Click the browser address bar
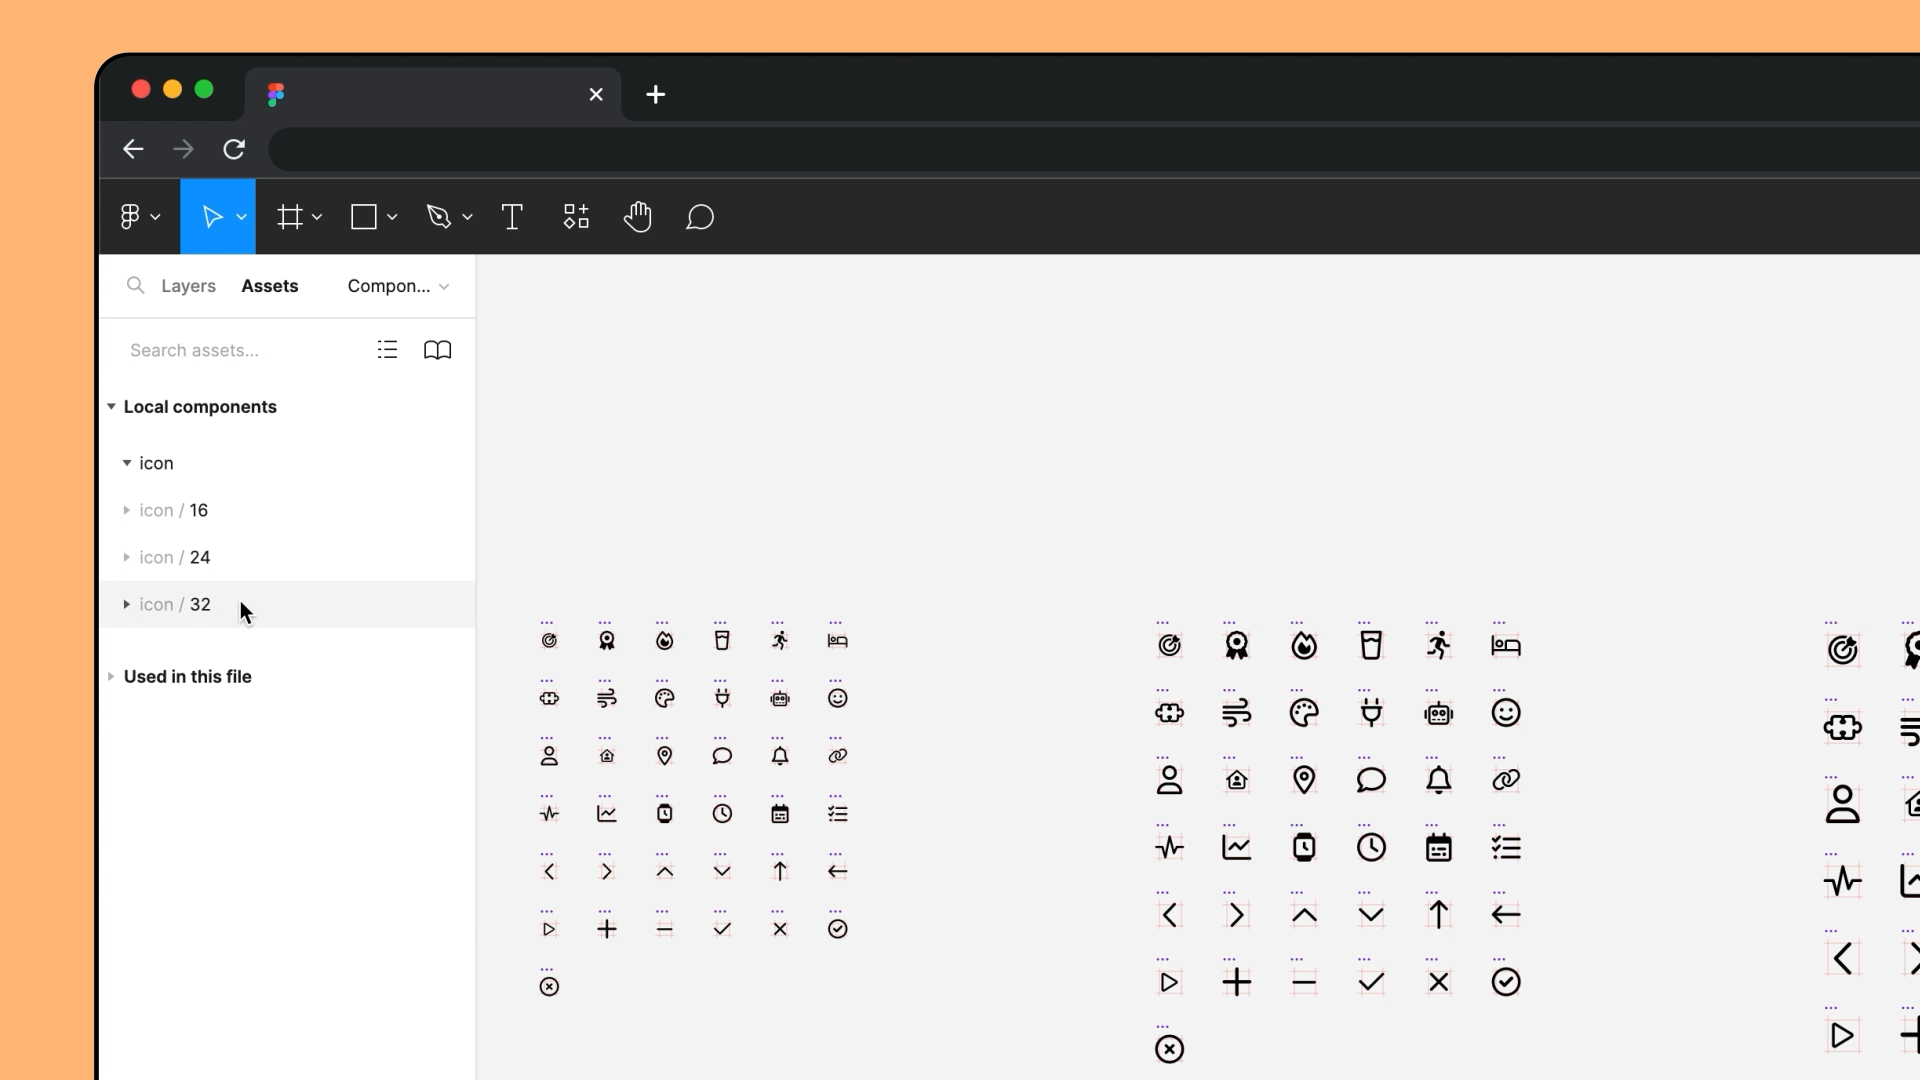1920x1080 pixels. point(1094,149)
